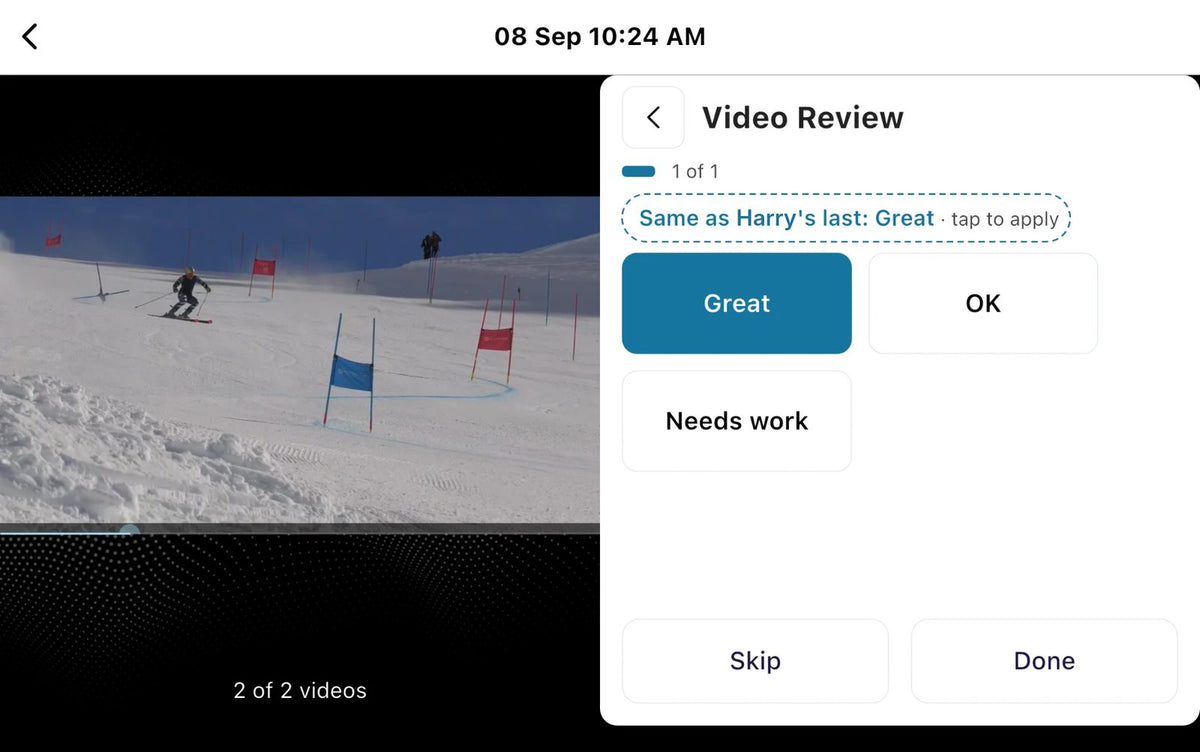1200x752 pixels.
Task: Skip this video review
Action: 755,661
